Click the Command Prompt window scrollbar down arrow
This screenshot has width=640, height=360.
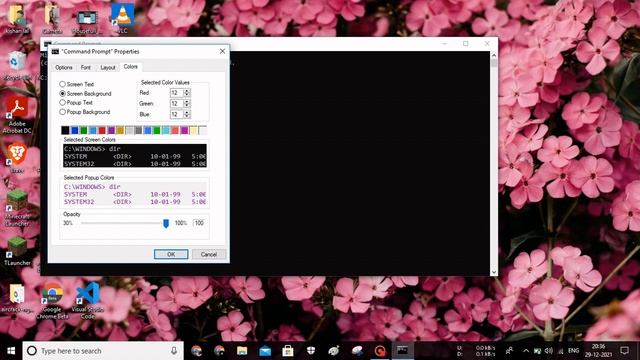(494, 272)
